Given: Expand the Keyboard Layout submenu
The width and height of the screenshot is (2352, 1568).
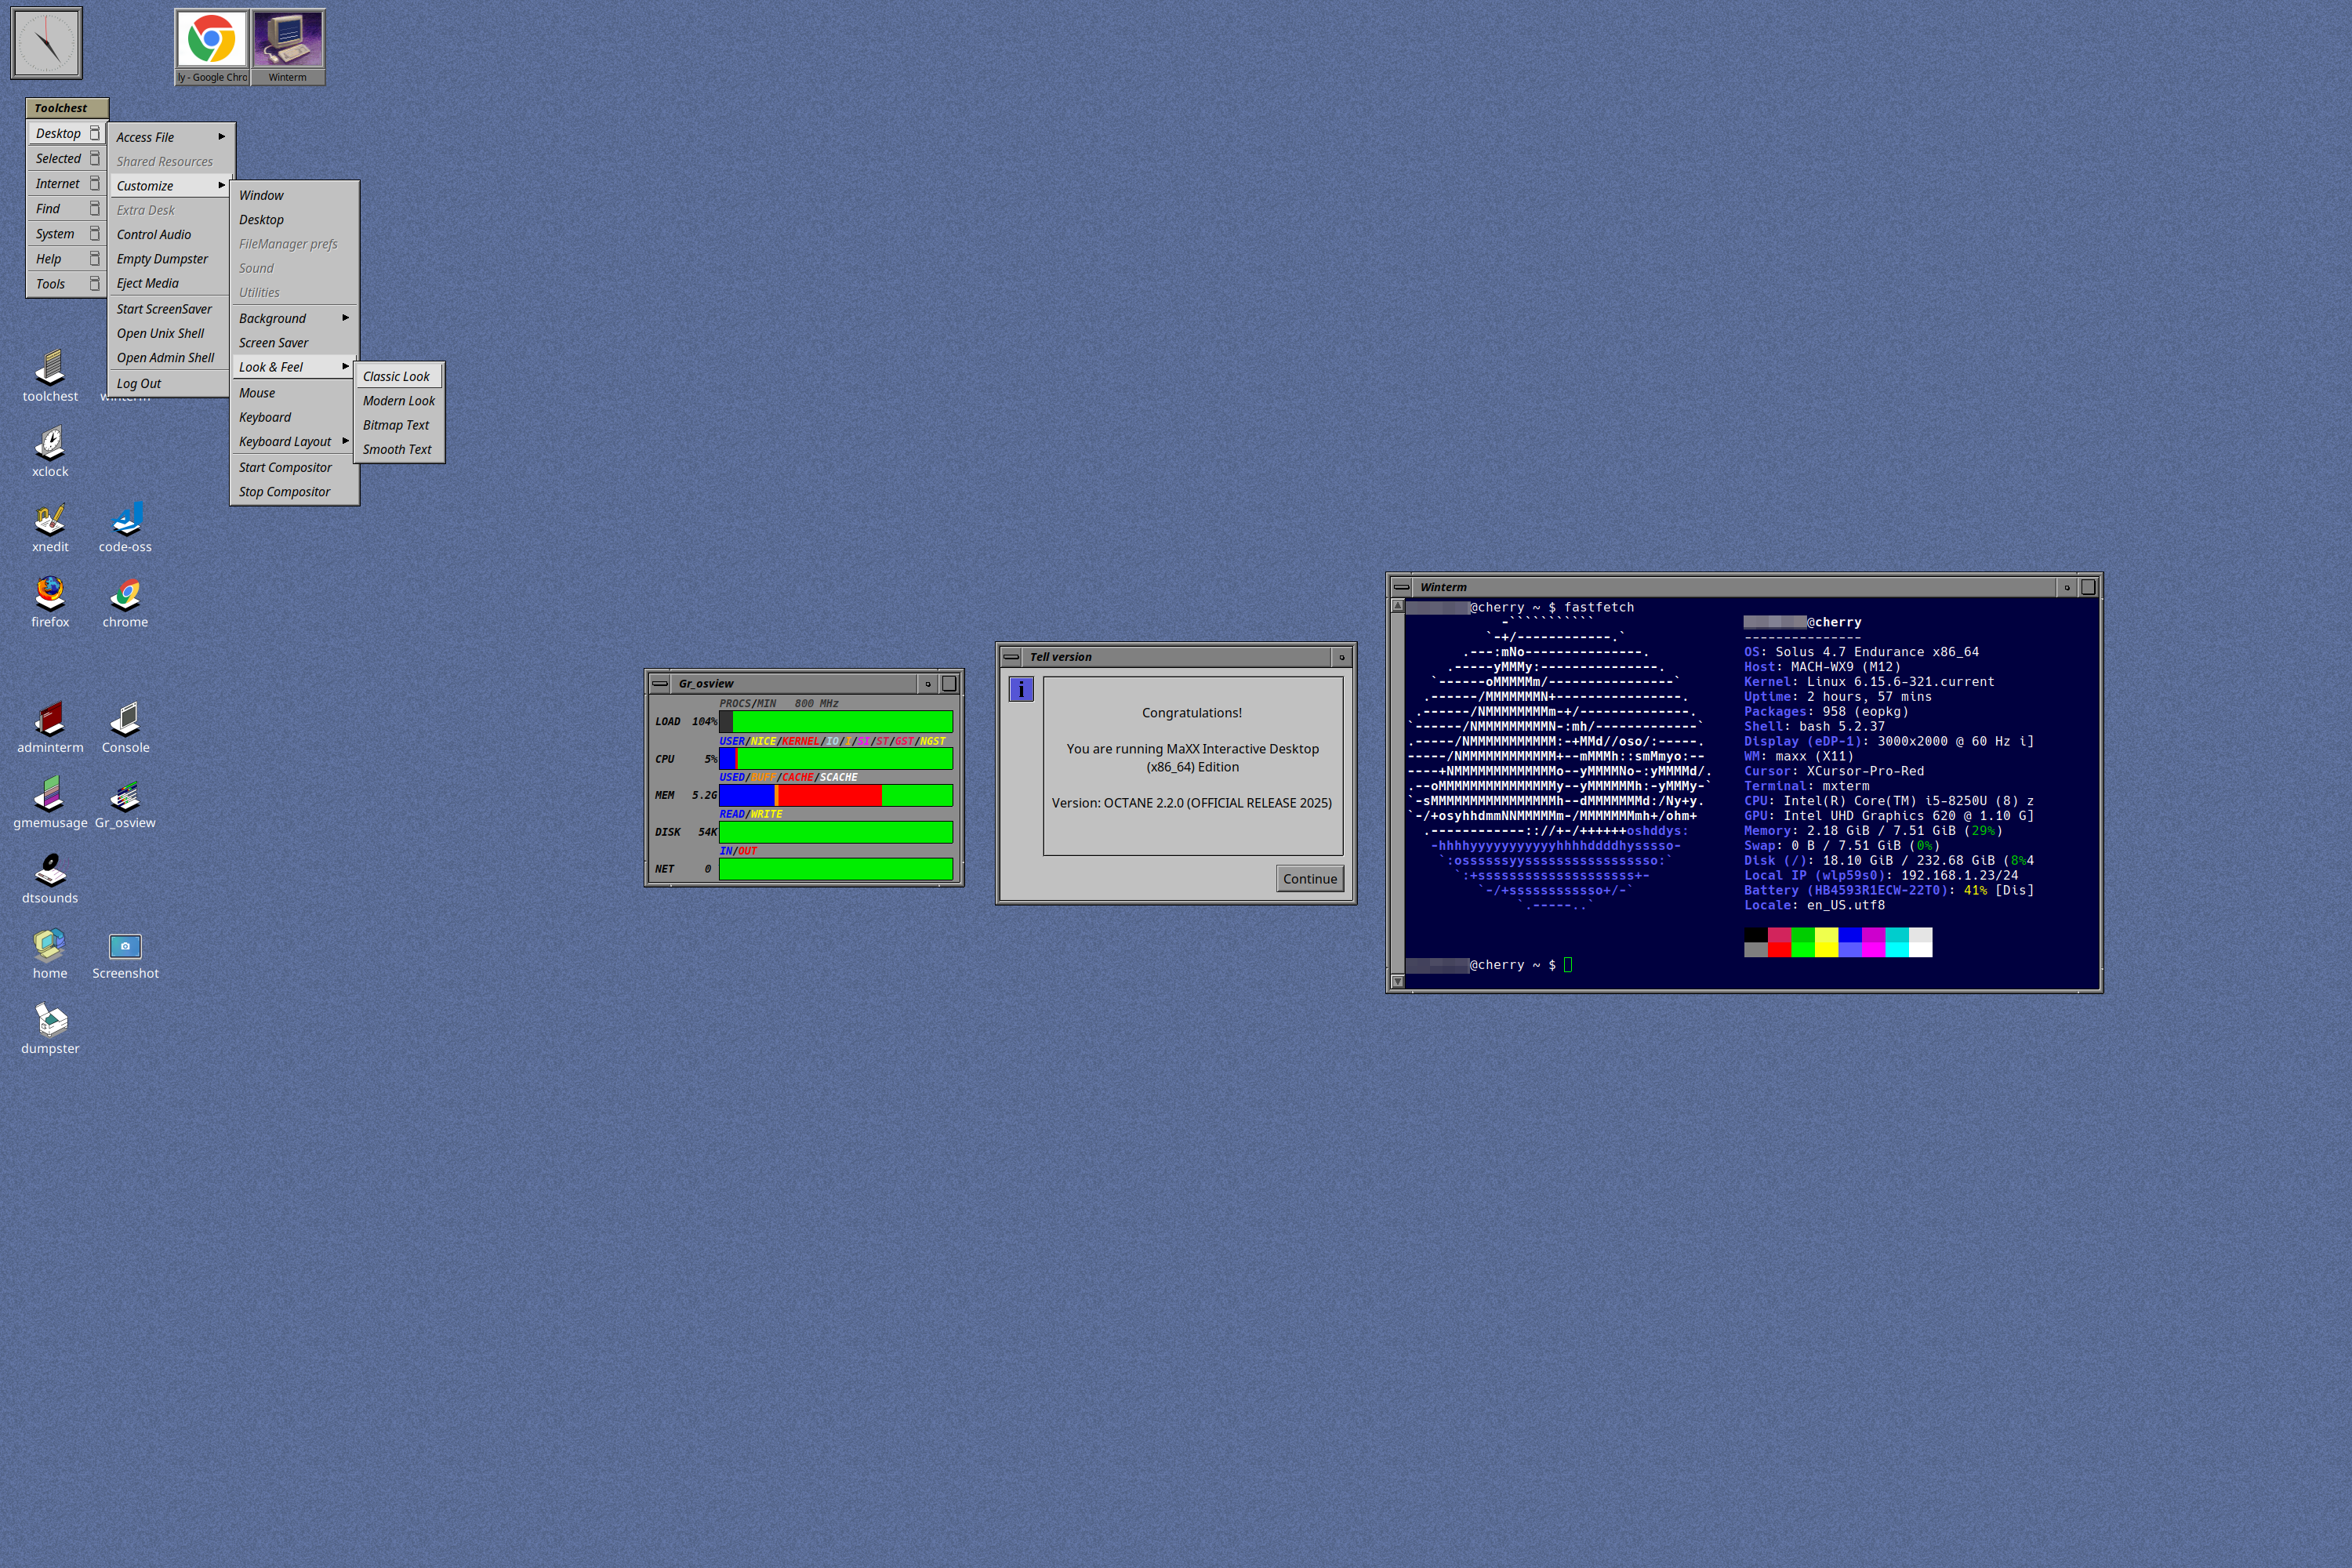Looking at the screenshot, I should pos(294,441).
